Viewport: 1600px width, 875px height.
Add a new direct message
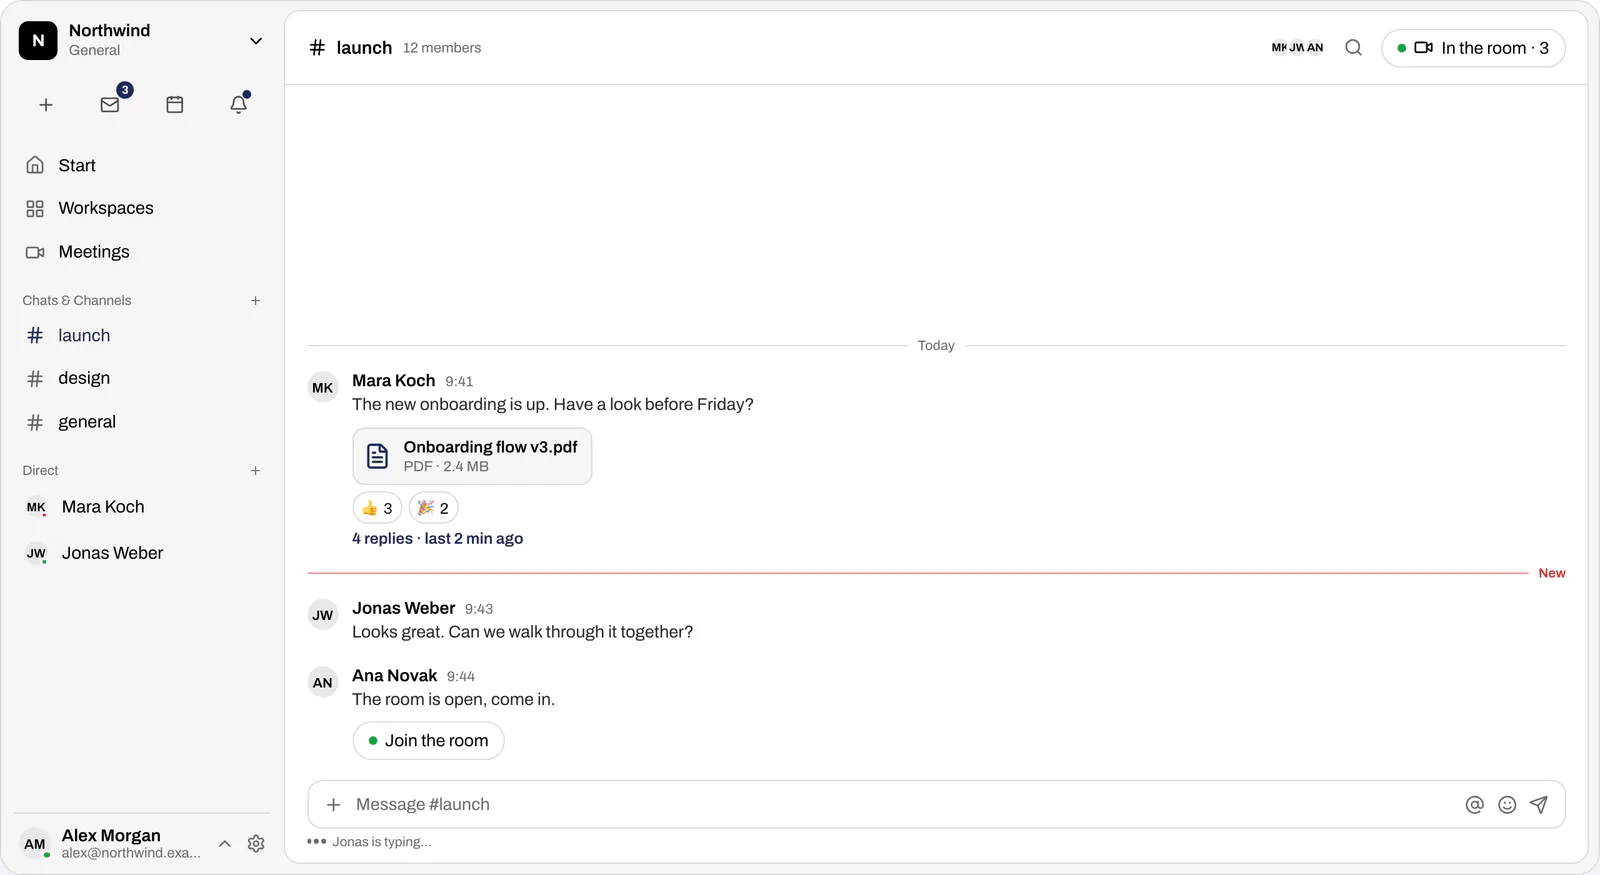pyautogui.click(x=256, y=471)
